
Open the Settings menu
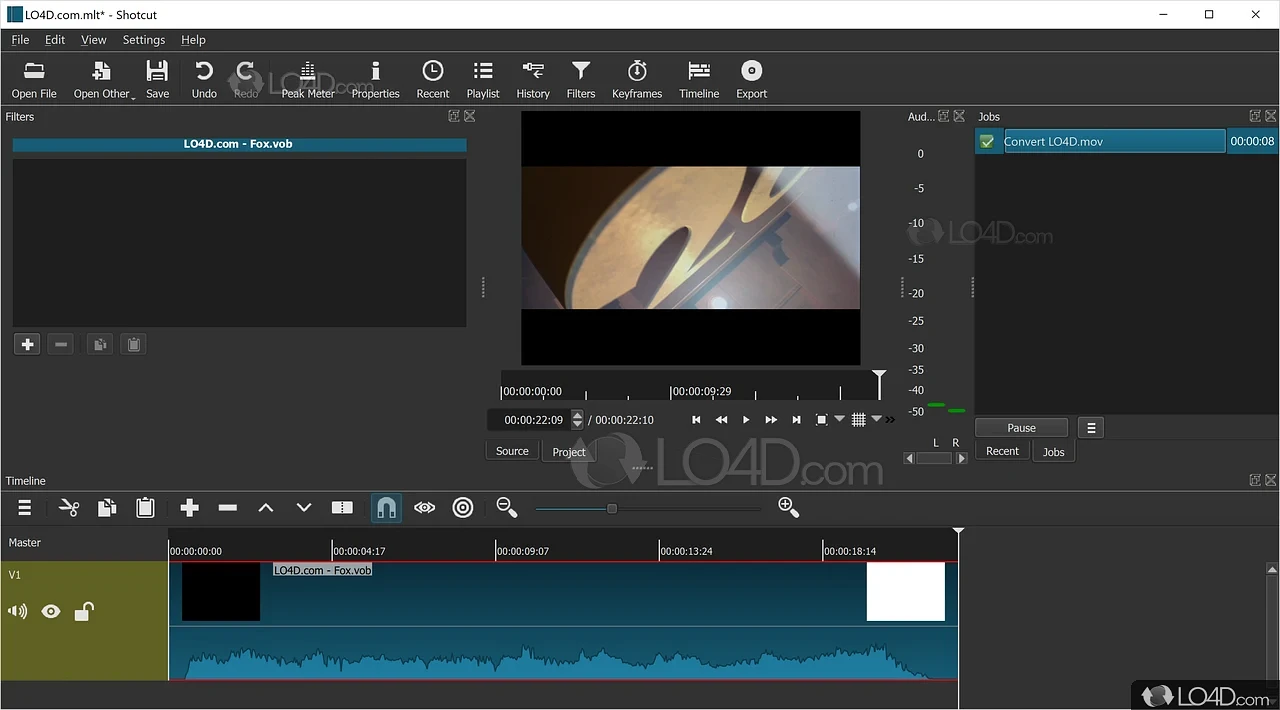143,40
